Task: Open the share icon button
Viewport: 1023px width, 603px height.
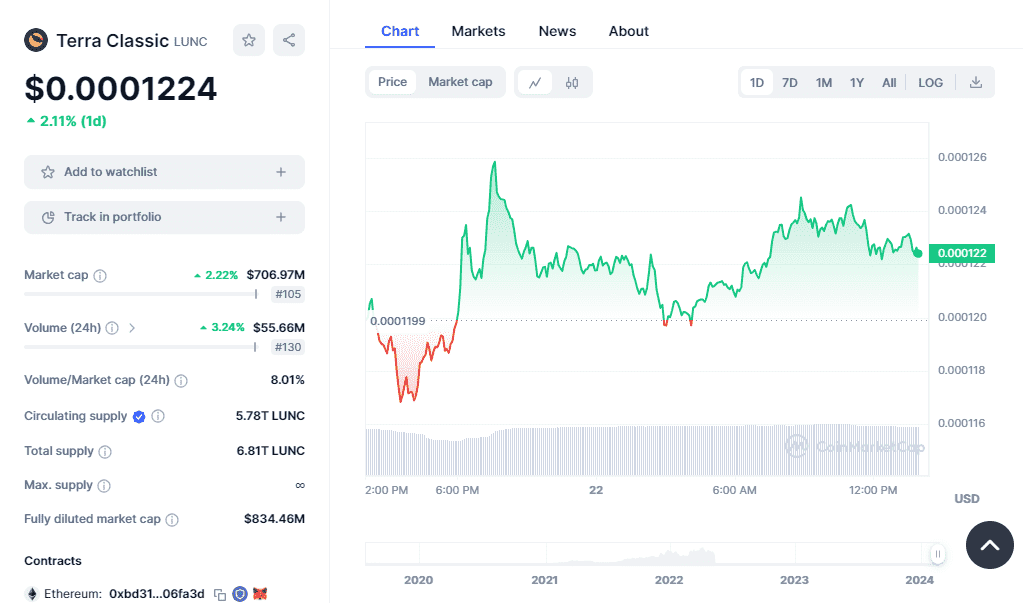Action: click(289, 40)
